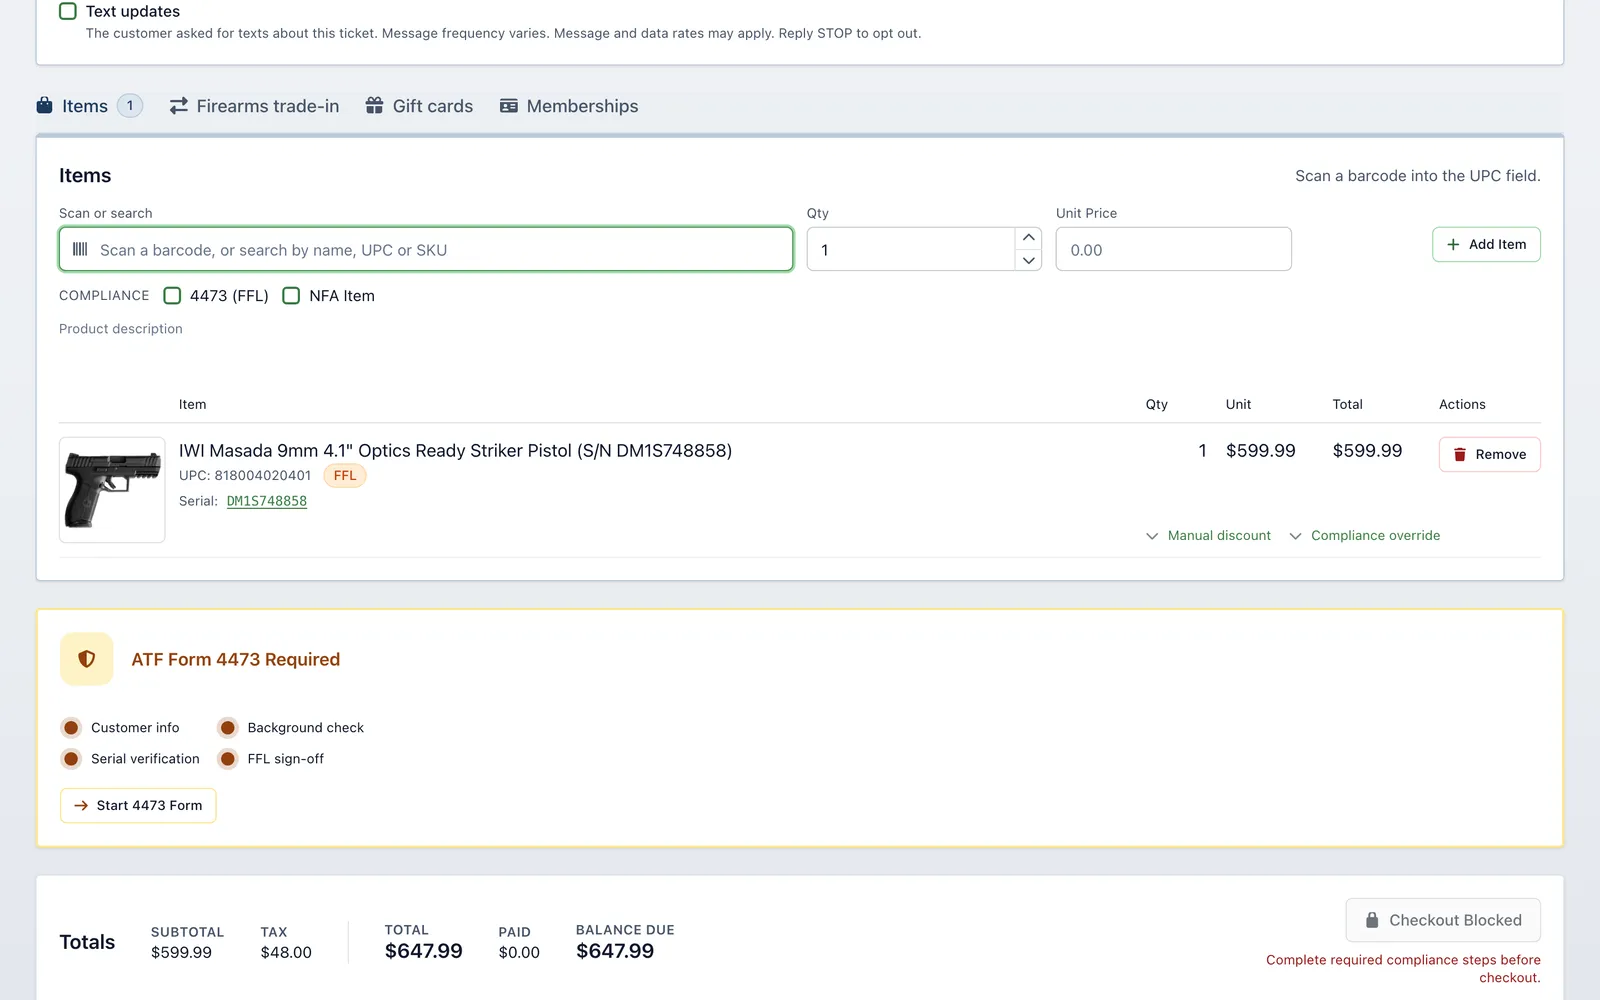Image resolution: width=1600 pixels, height=1000 pixels.
Task: Click the Add Item button
Action: tap(1486, 244)
